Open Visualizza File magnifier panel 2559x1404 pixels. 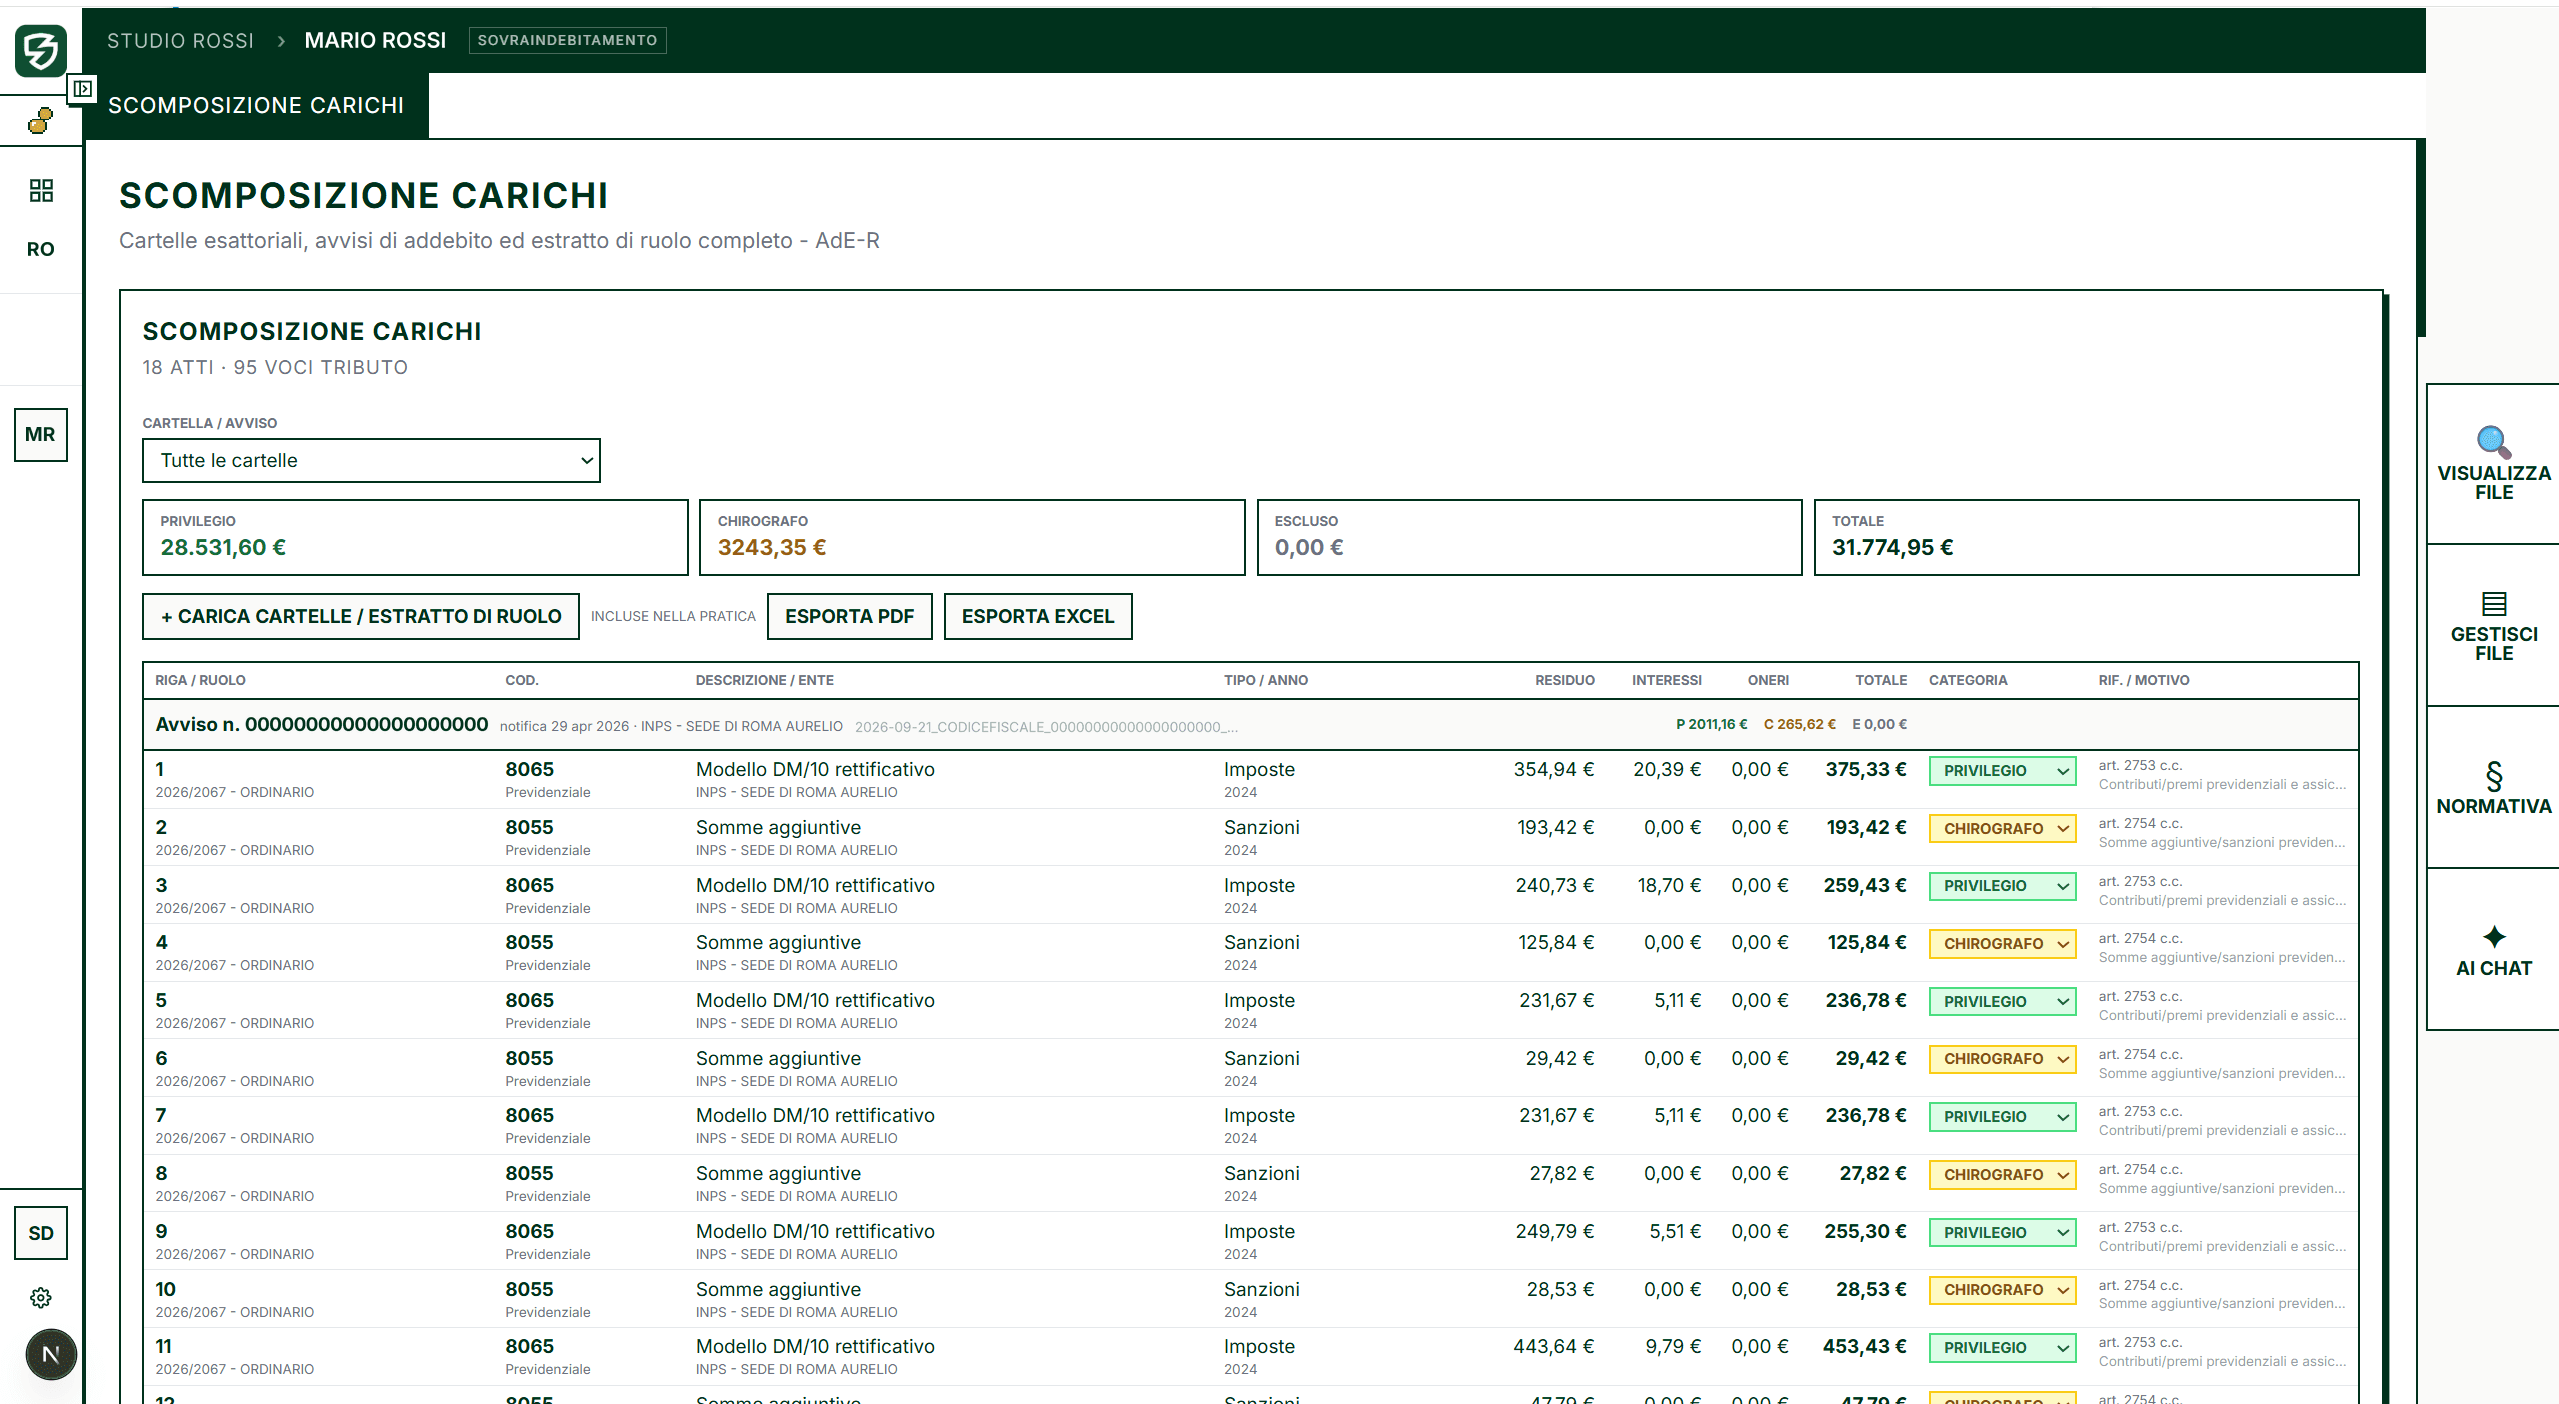tap(2493, 464)
